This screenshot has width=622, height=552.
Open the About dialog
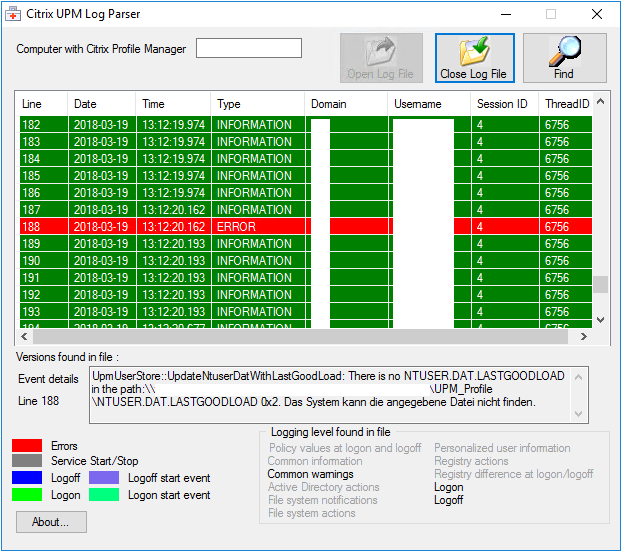[x=51, y=521]
